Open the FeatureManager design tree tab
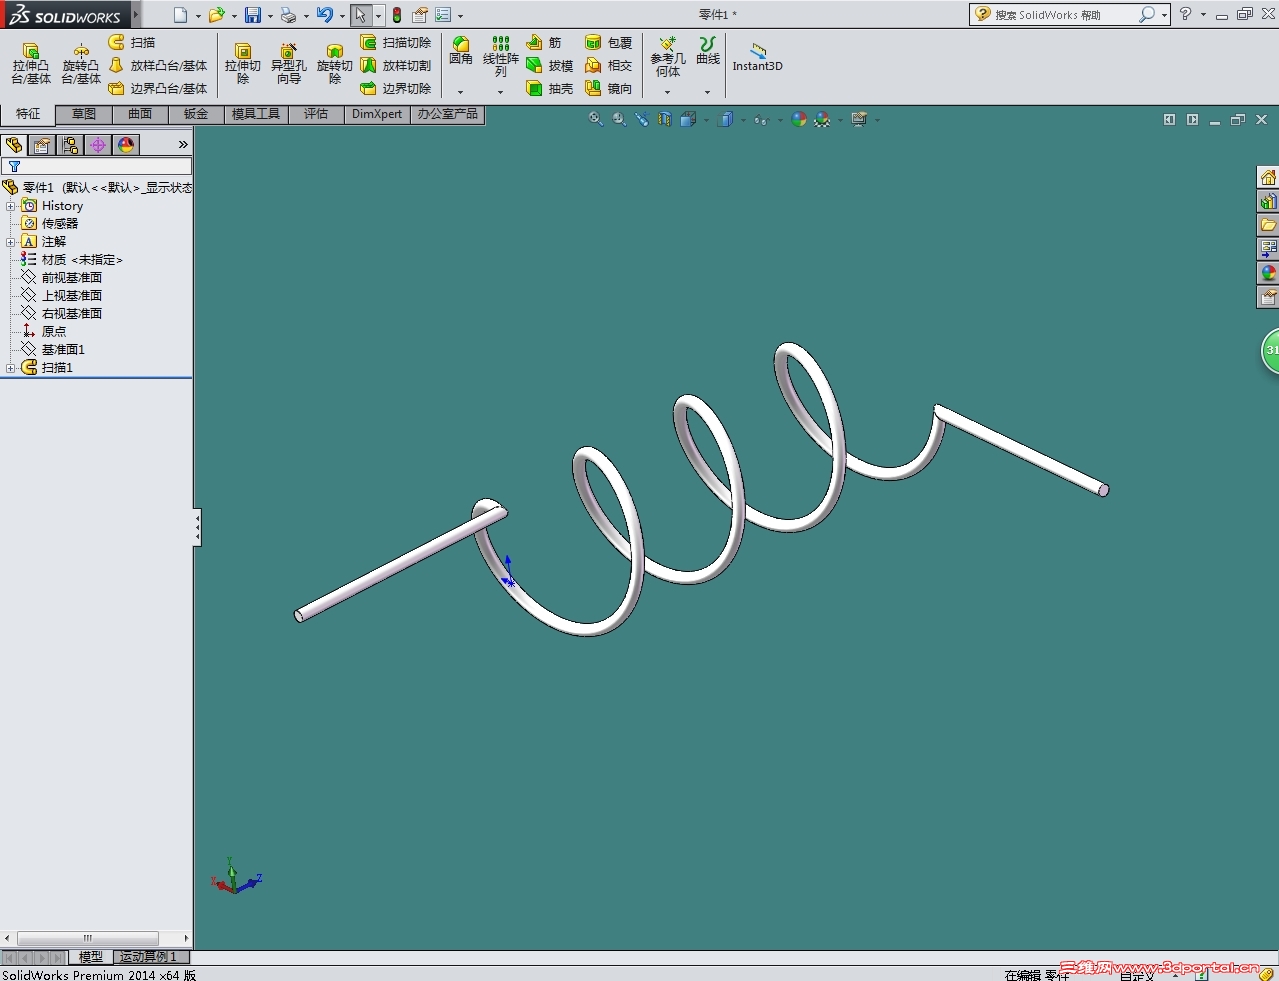This screenshot has height=981, width=1279. pyautogui.click(x=14, y=145)
